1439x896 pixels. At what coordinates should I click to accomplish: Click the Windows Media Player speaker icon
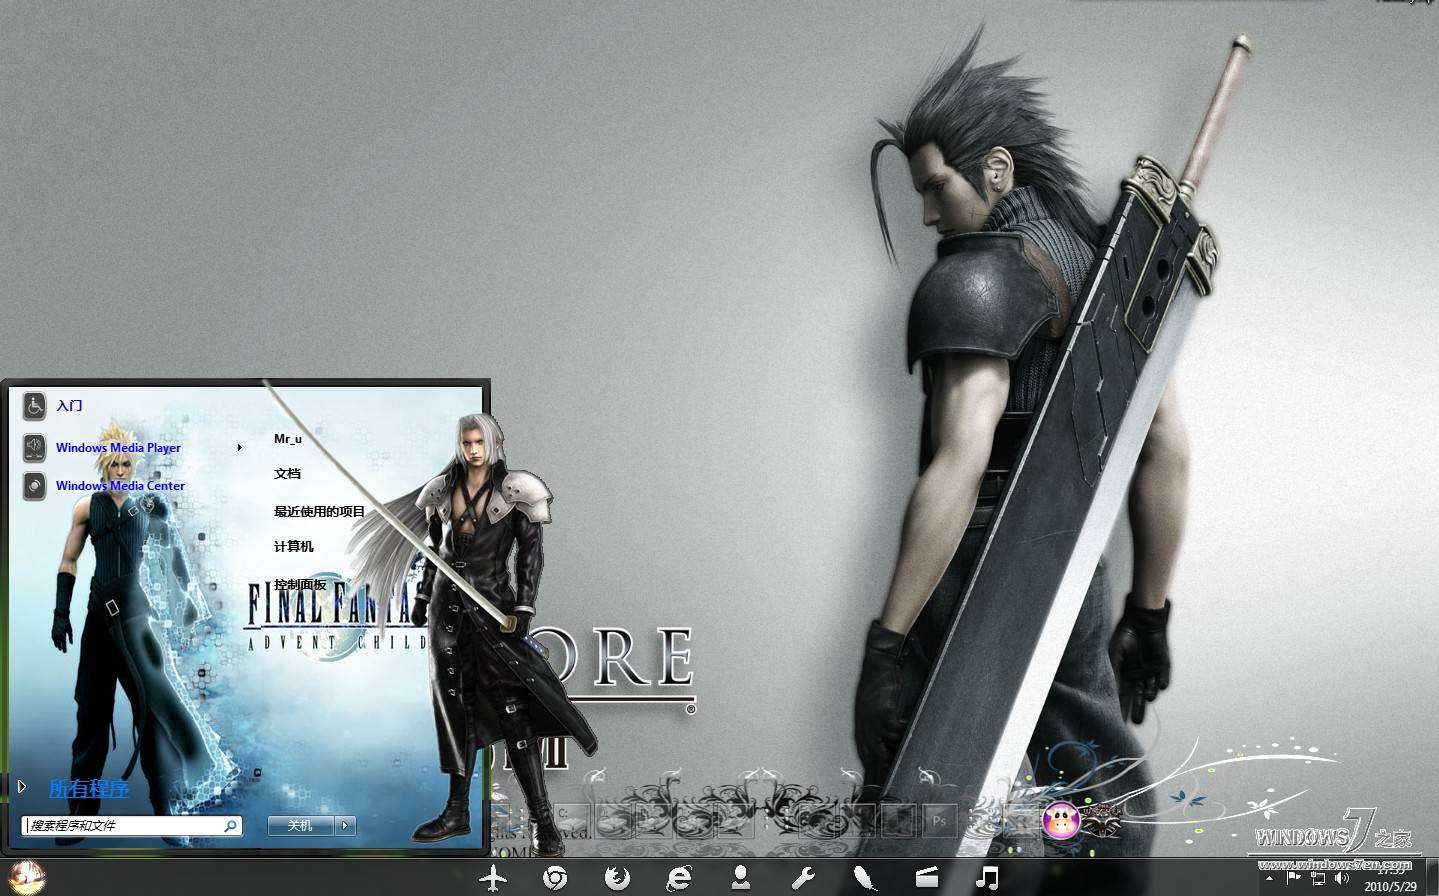pyautogui.click(x=34, y=447)
